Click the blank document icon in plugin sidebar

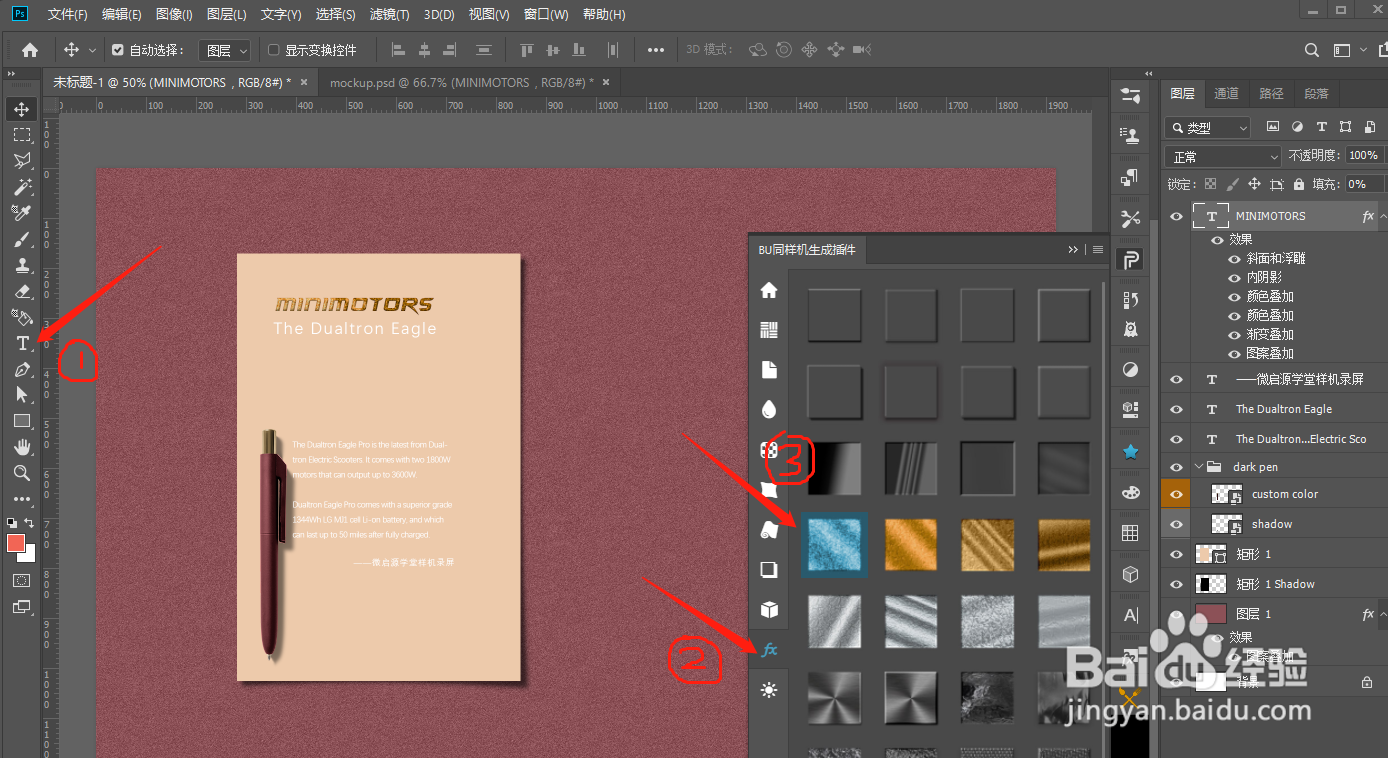point(769,370)
